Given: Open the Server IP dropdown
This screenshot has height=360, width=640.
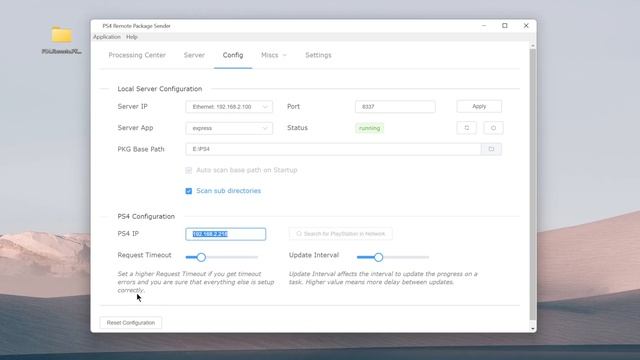Looking at the screenshot, I should (229, 107).
